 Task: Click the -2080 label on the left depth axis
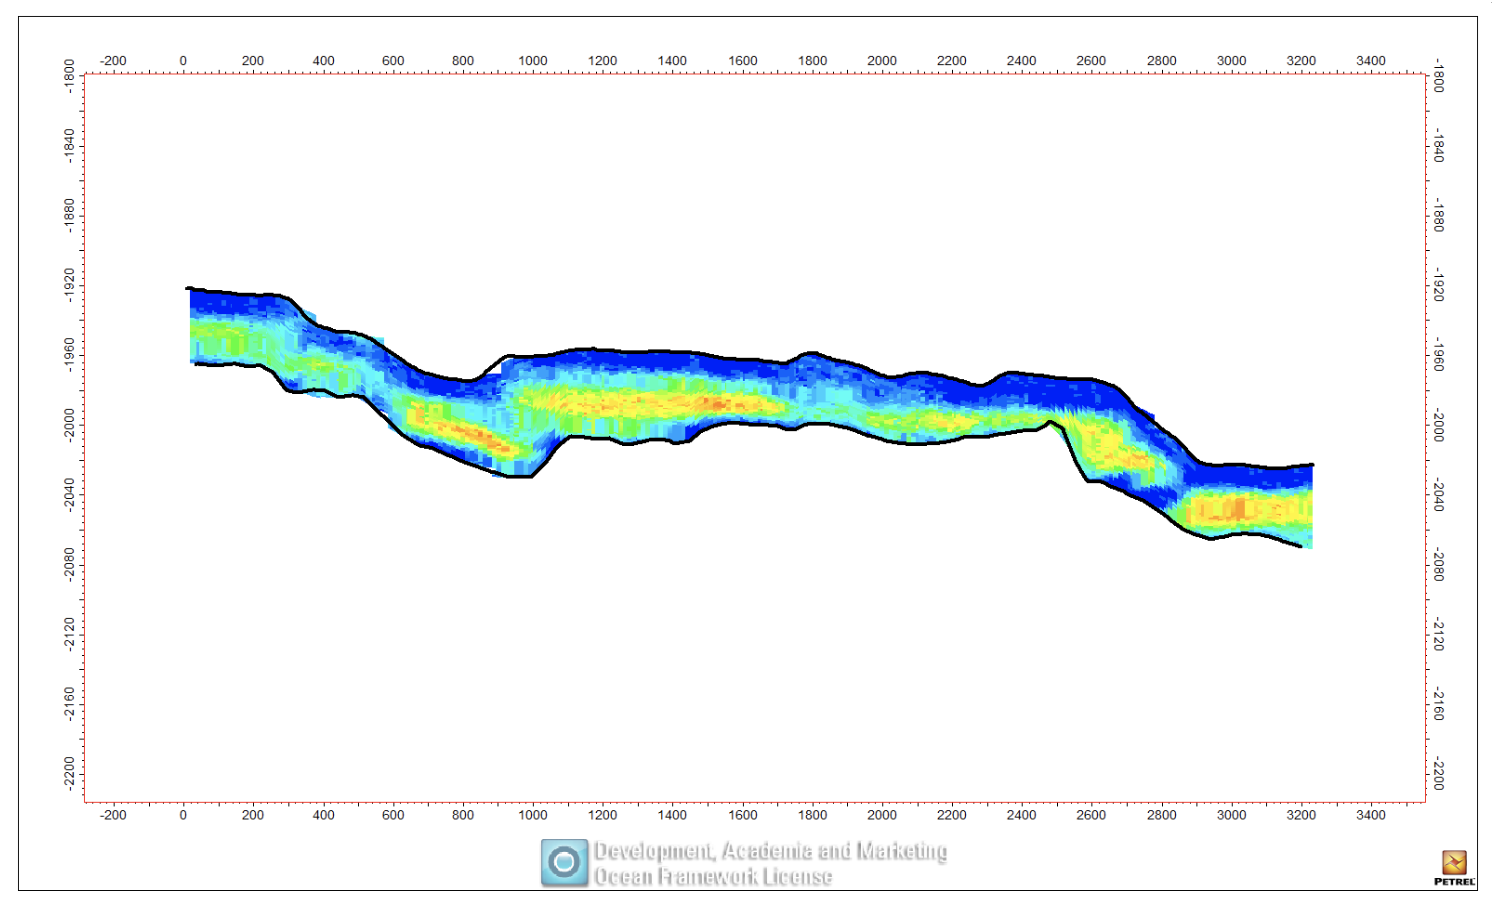pyautogui.click(x=69, y=563)
